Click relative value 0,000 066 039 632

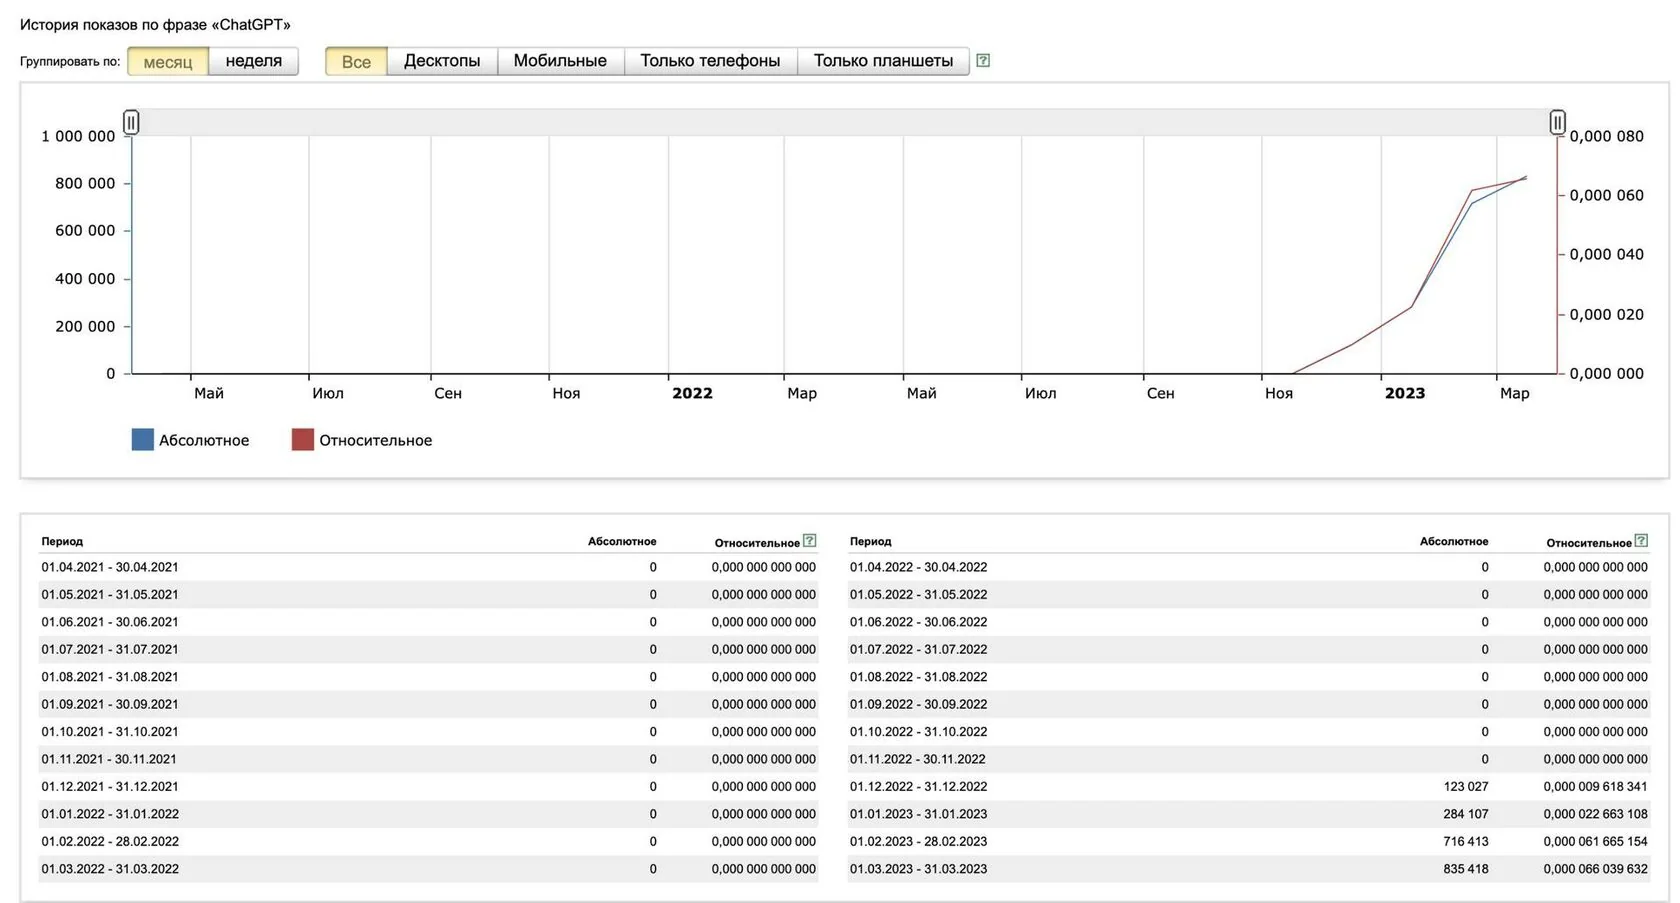1595,869
